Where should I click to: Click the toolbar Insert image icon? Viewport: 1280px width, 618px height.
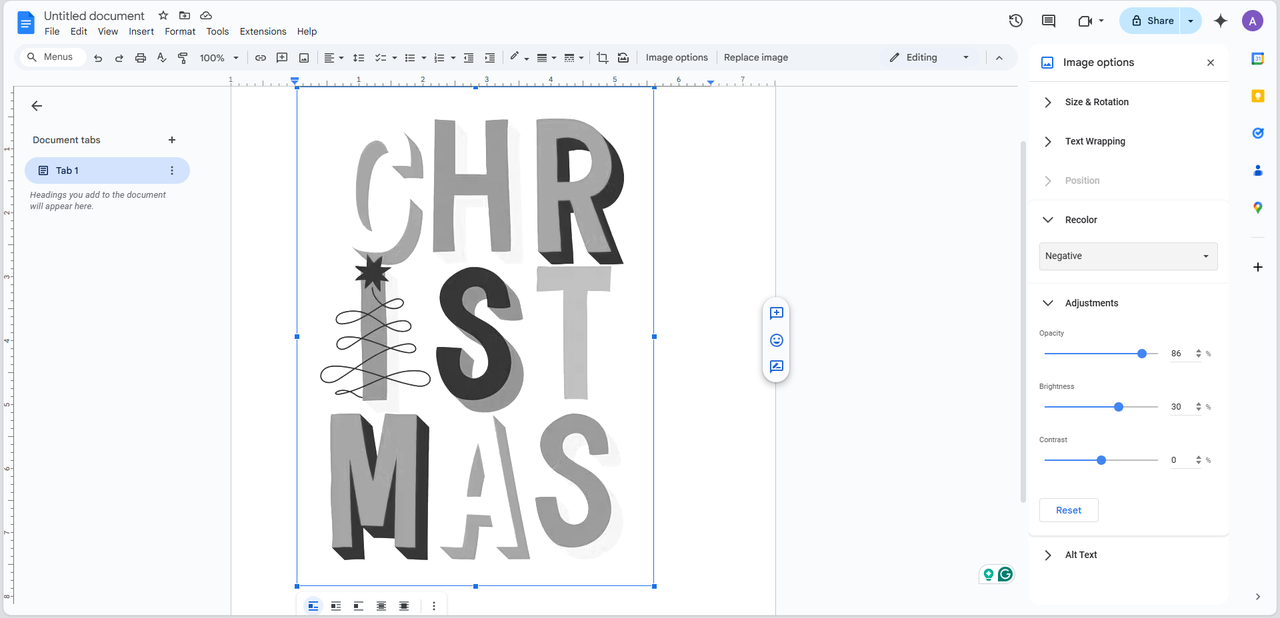tap(304, 58)
